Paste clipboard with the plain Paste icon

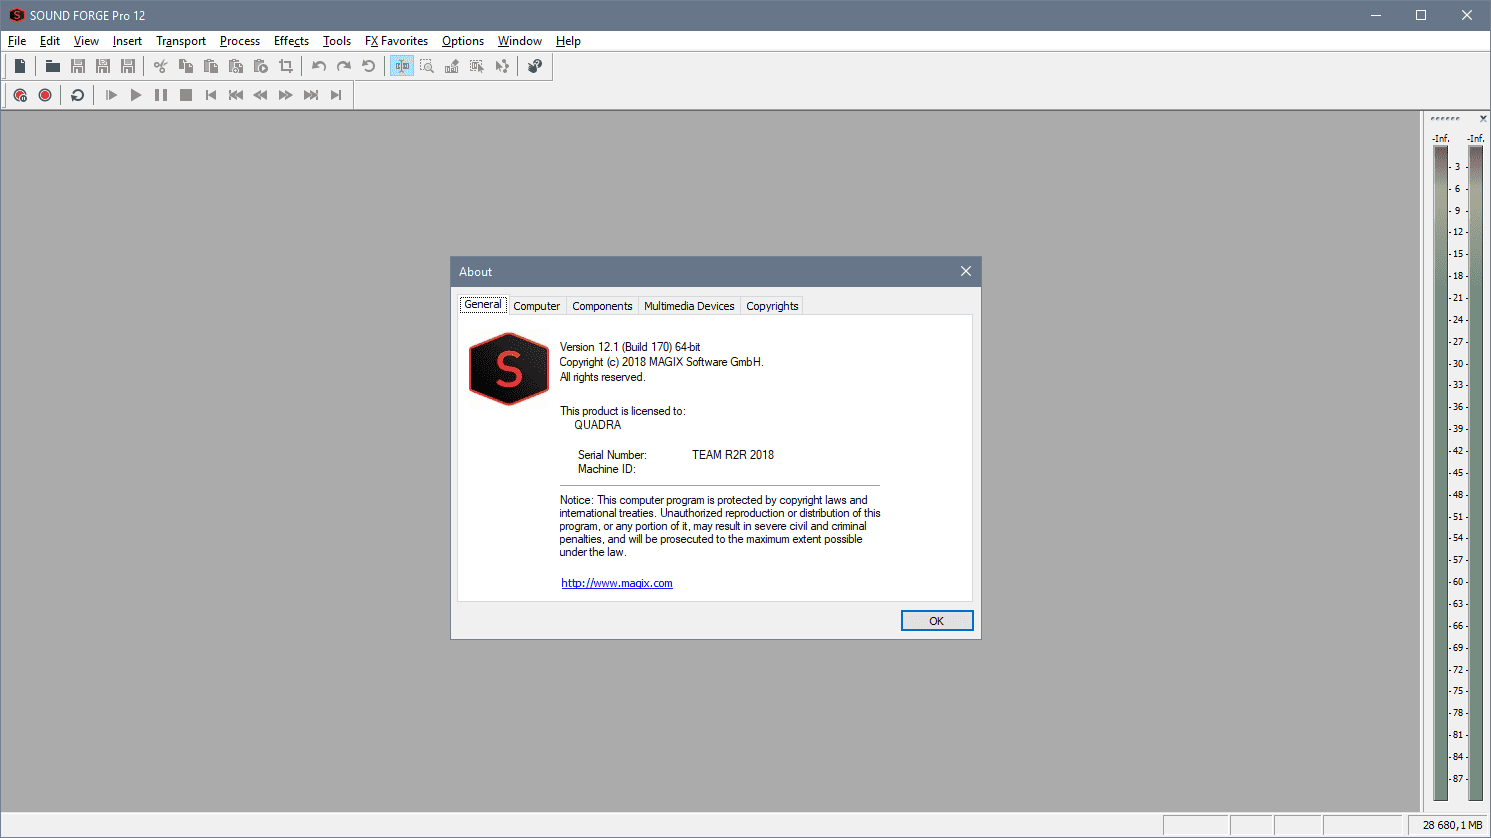(x=211, y=66)
